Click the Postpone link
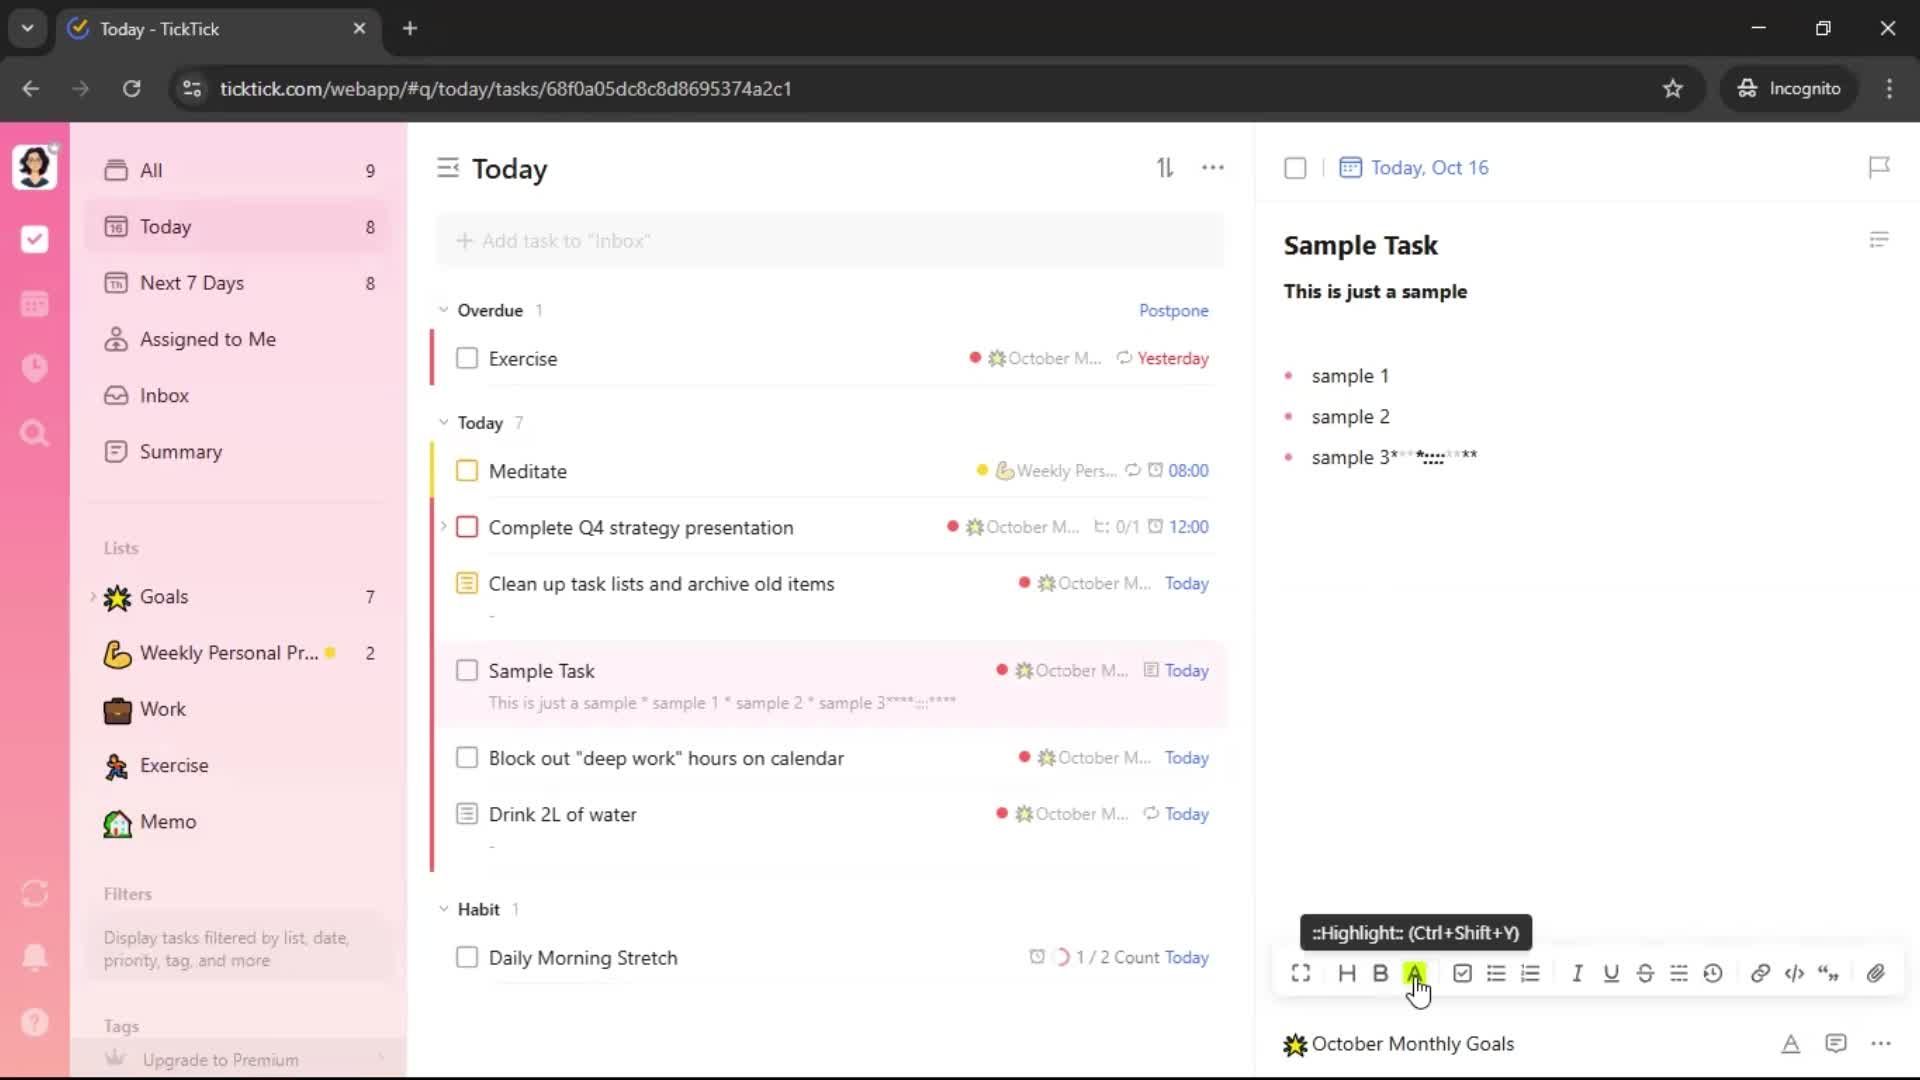Image resolution: width=1920 pixels, height=1080 pixels. point(1173,310)
